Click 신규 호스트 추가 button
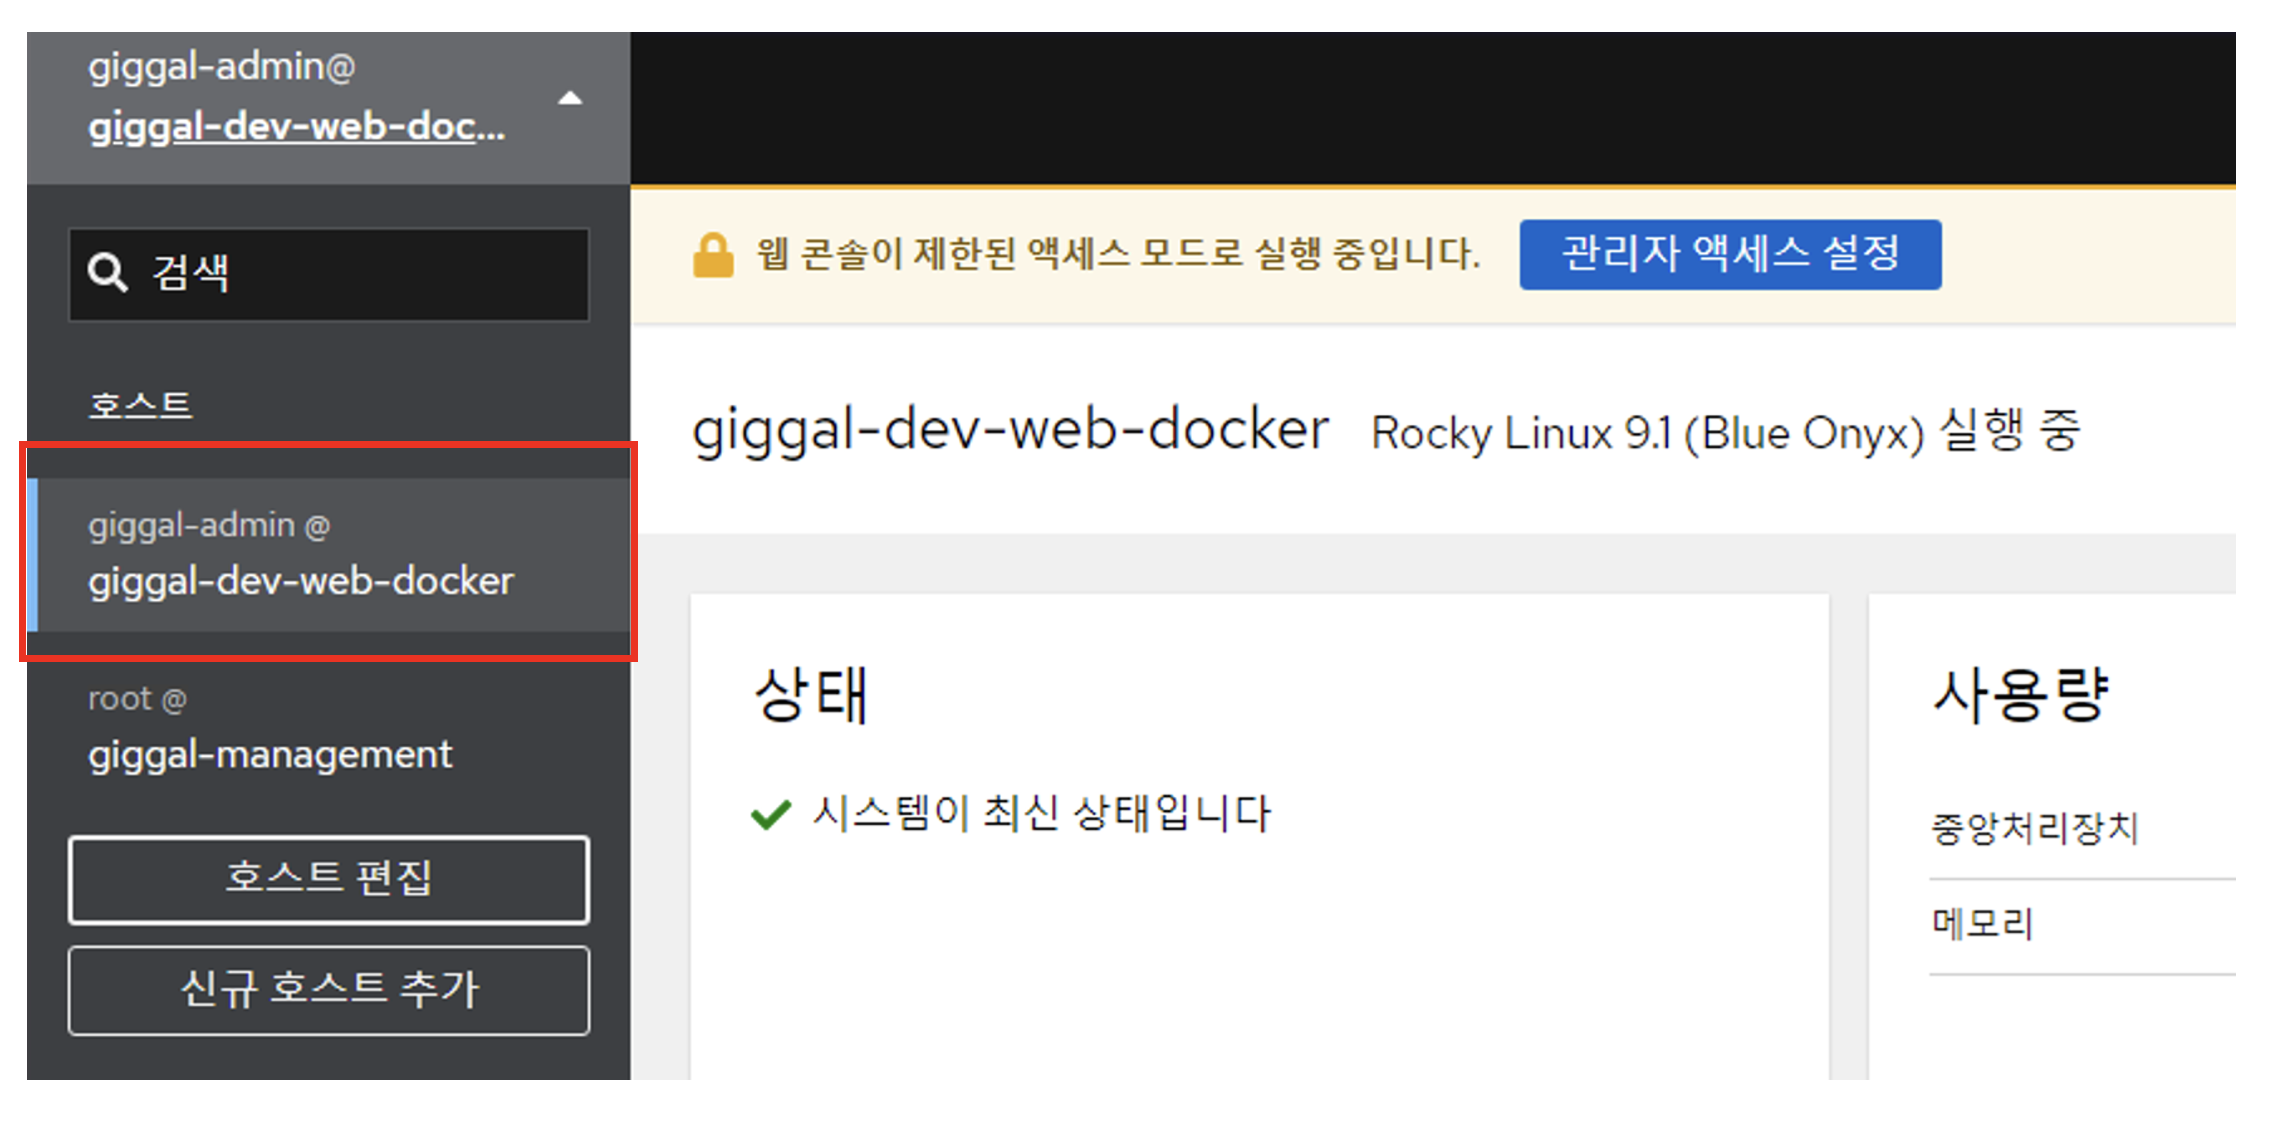Screen dimensions: 2276x1144 [329, 989]
